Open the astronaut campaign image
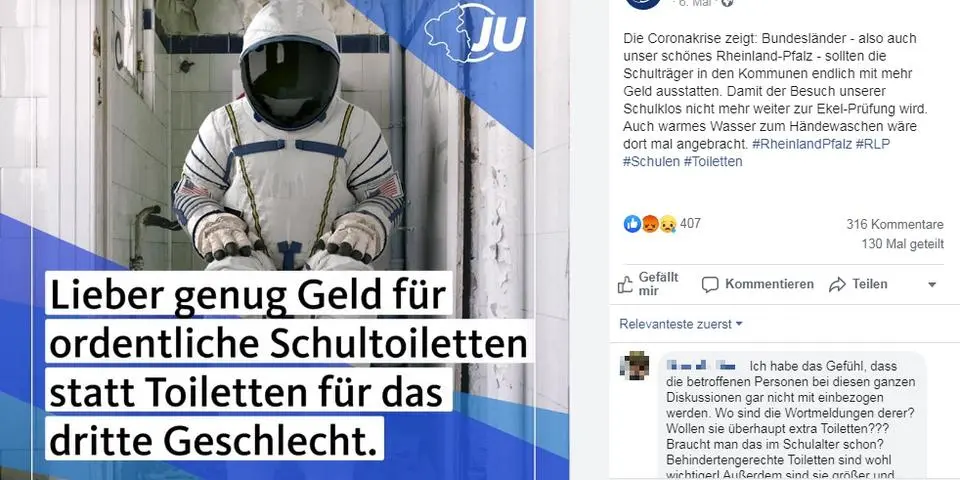960x480 pixels. coord(285,240)
